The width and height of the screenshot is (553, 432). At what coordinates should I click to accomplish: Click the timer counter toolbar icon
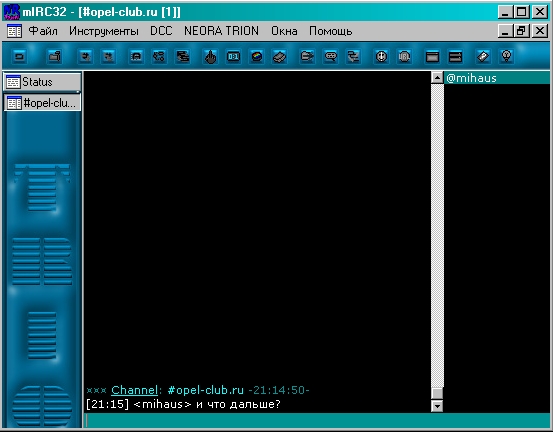click(233, 56)
